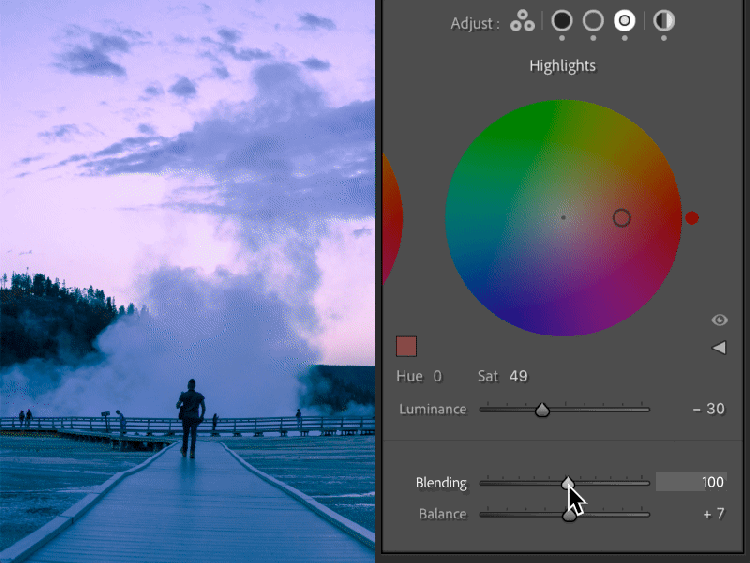This screenshot has width=750, height=563.
Task: Click the Balance slider handle
Action: point(569,515)
